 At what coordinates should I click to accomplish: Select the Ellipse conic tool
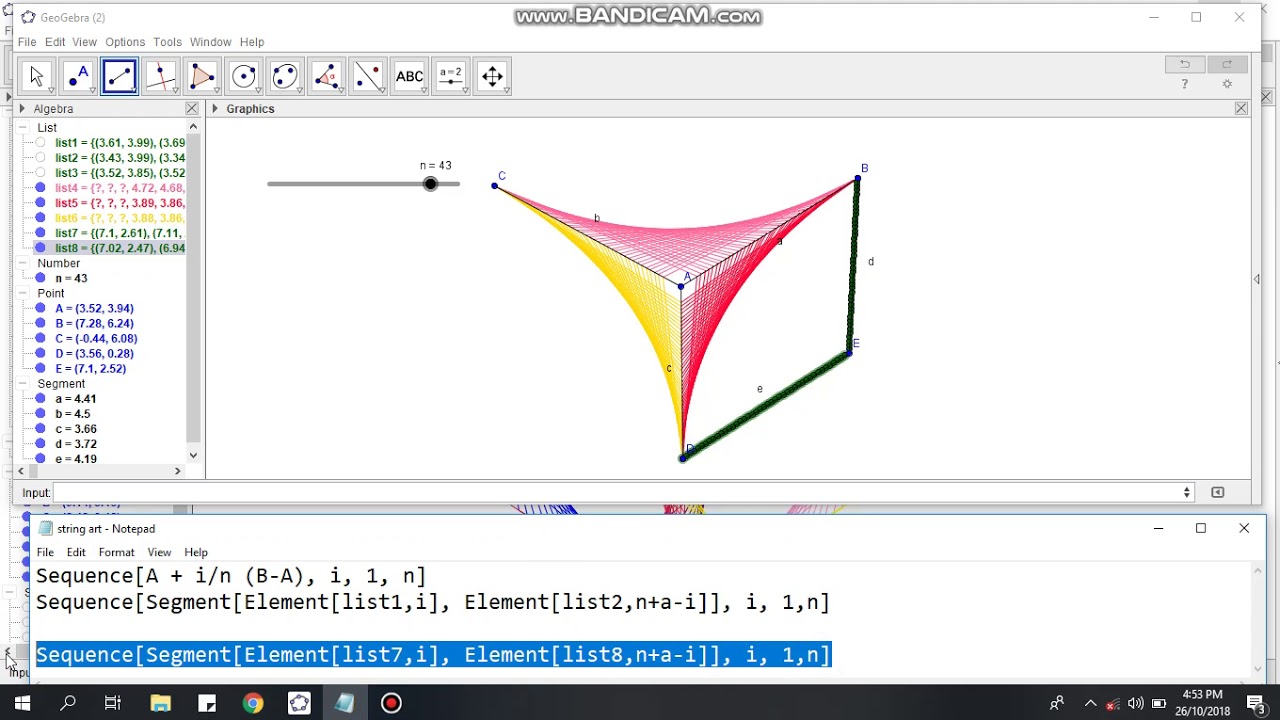(285, 76)
